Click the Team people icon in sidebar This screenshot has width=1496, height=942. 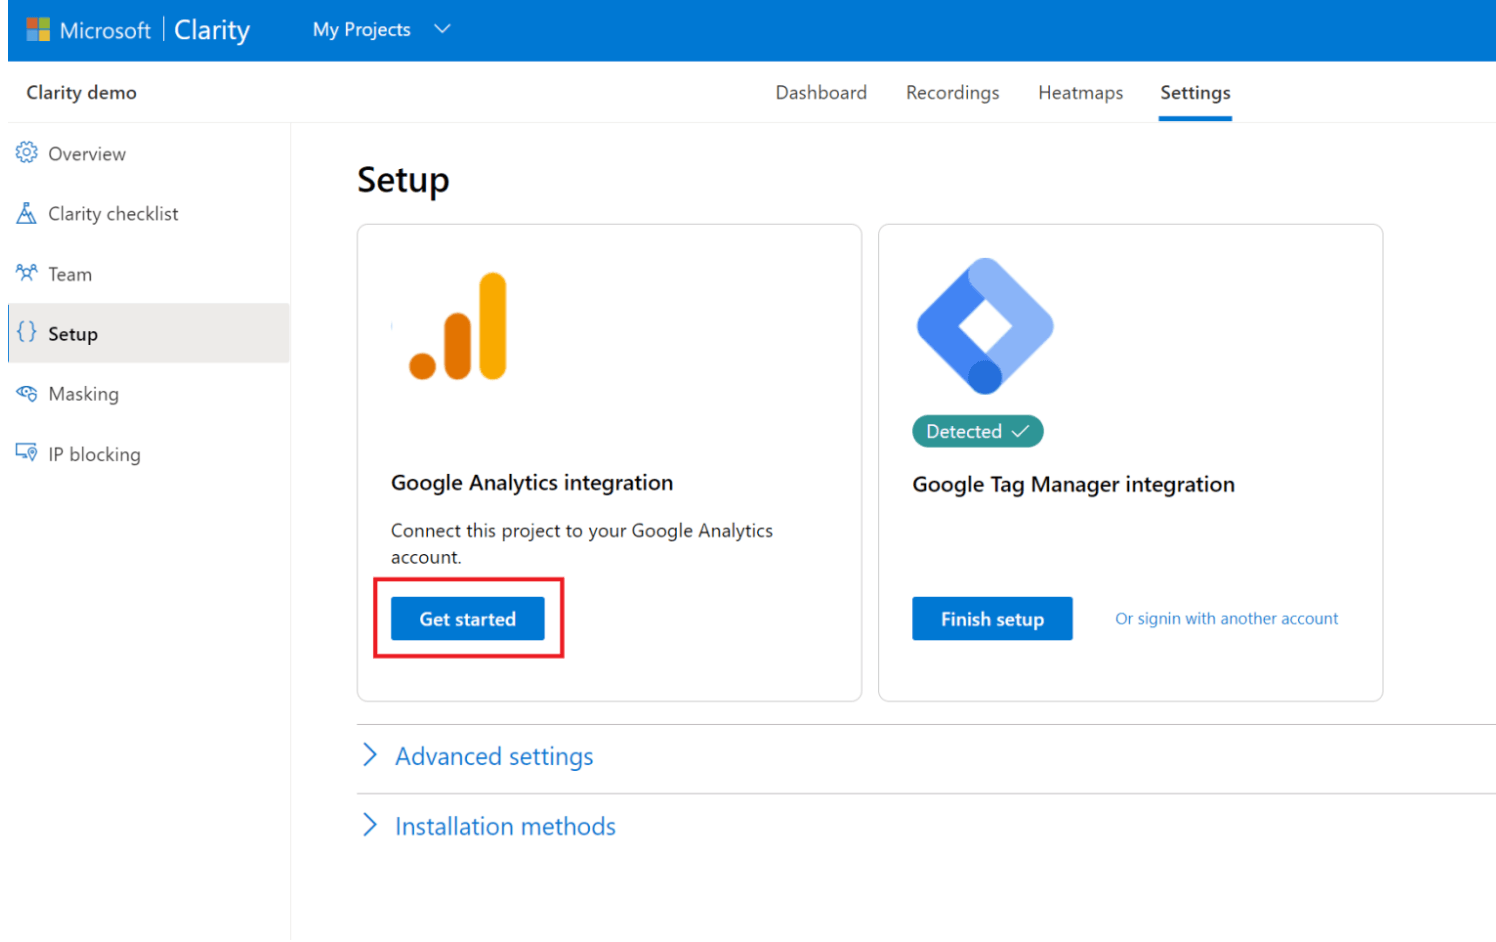tap(27, 273)
